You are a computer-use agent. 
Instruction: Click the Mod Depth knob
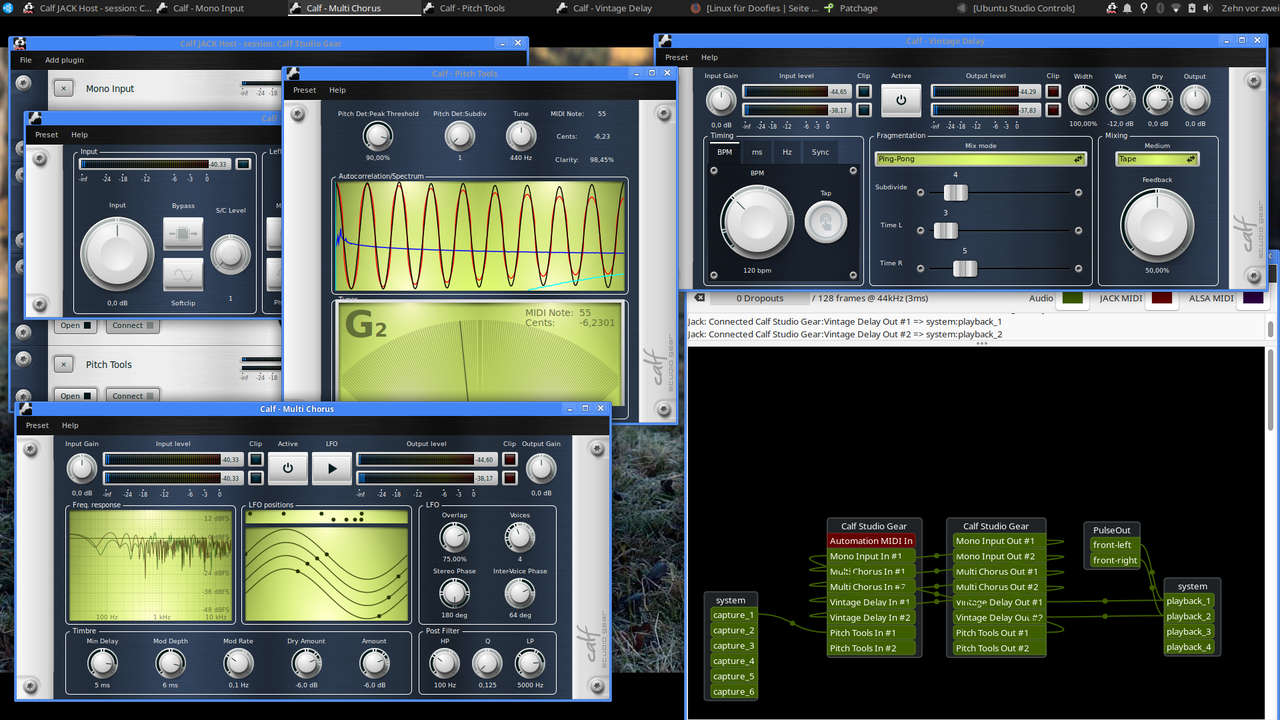tap(170, 663)
